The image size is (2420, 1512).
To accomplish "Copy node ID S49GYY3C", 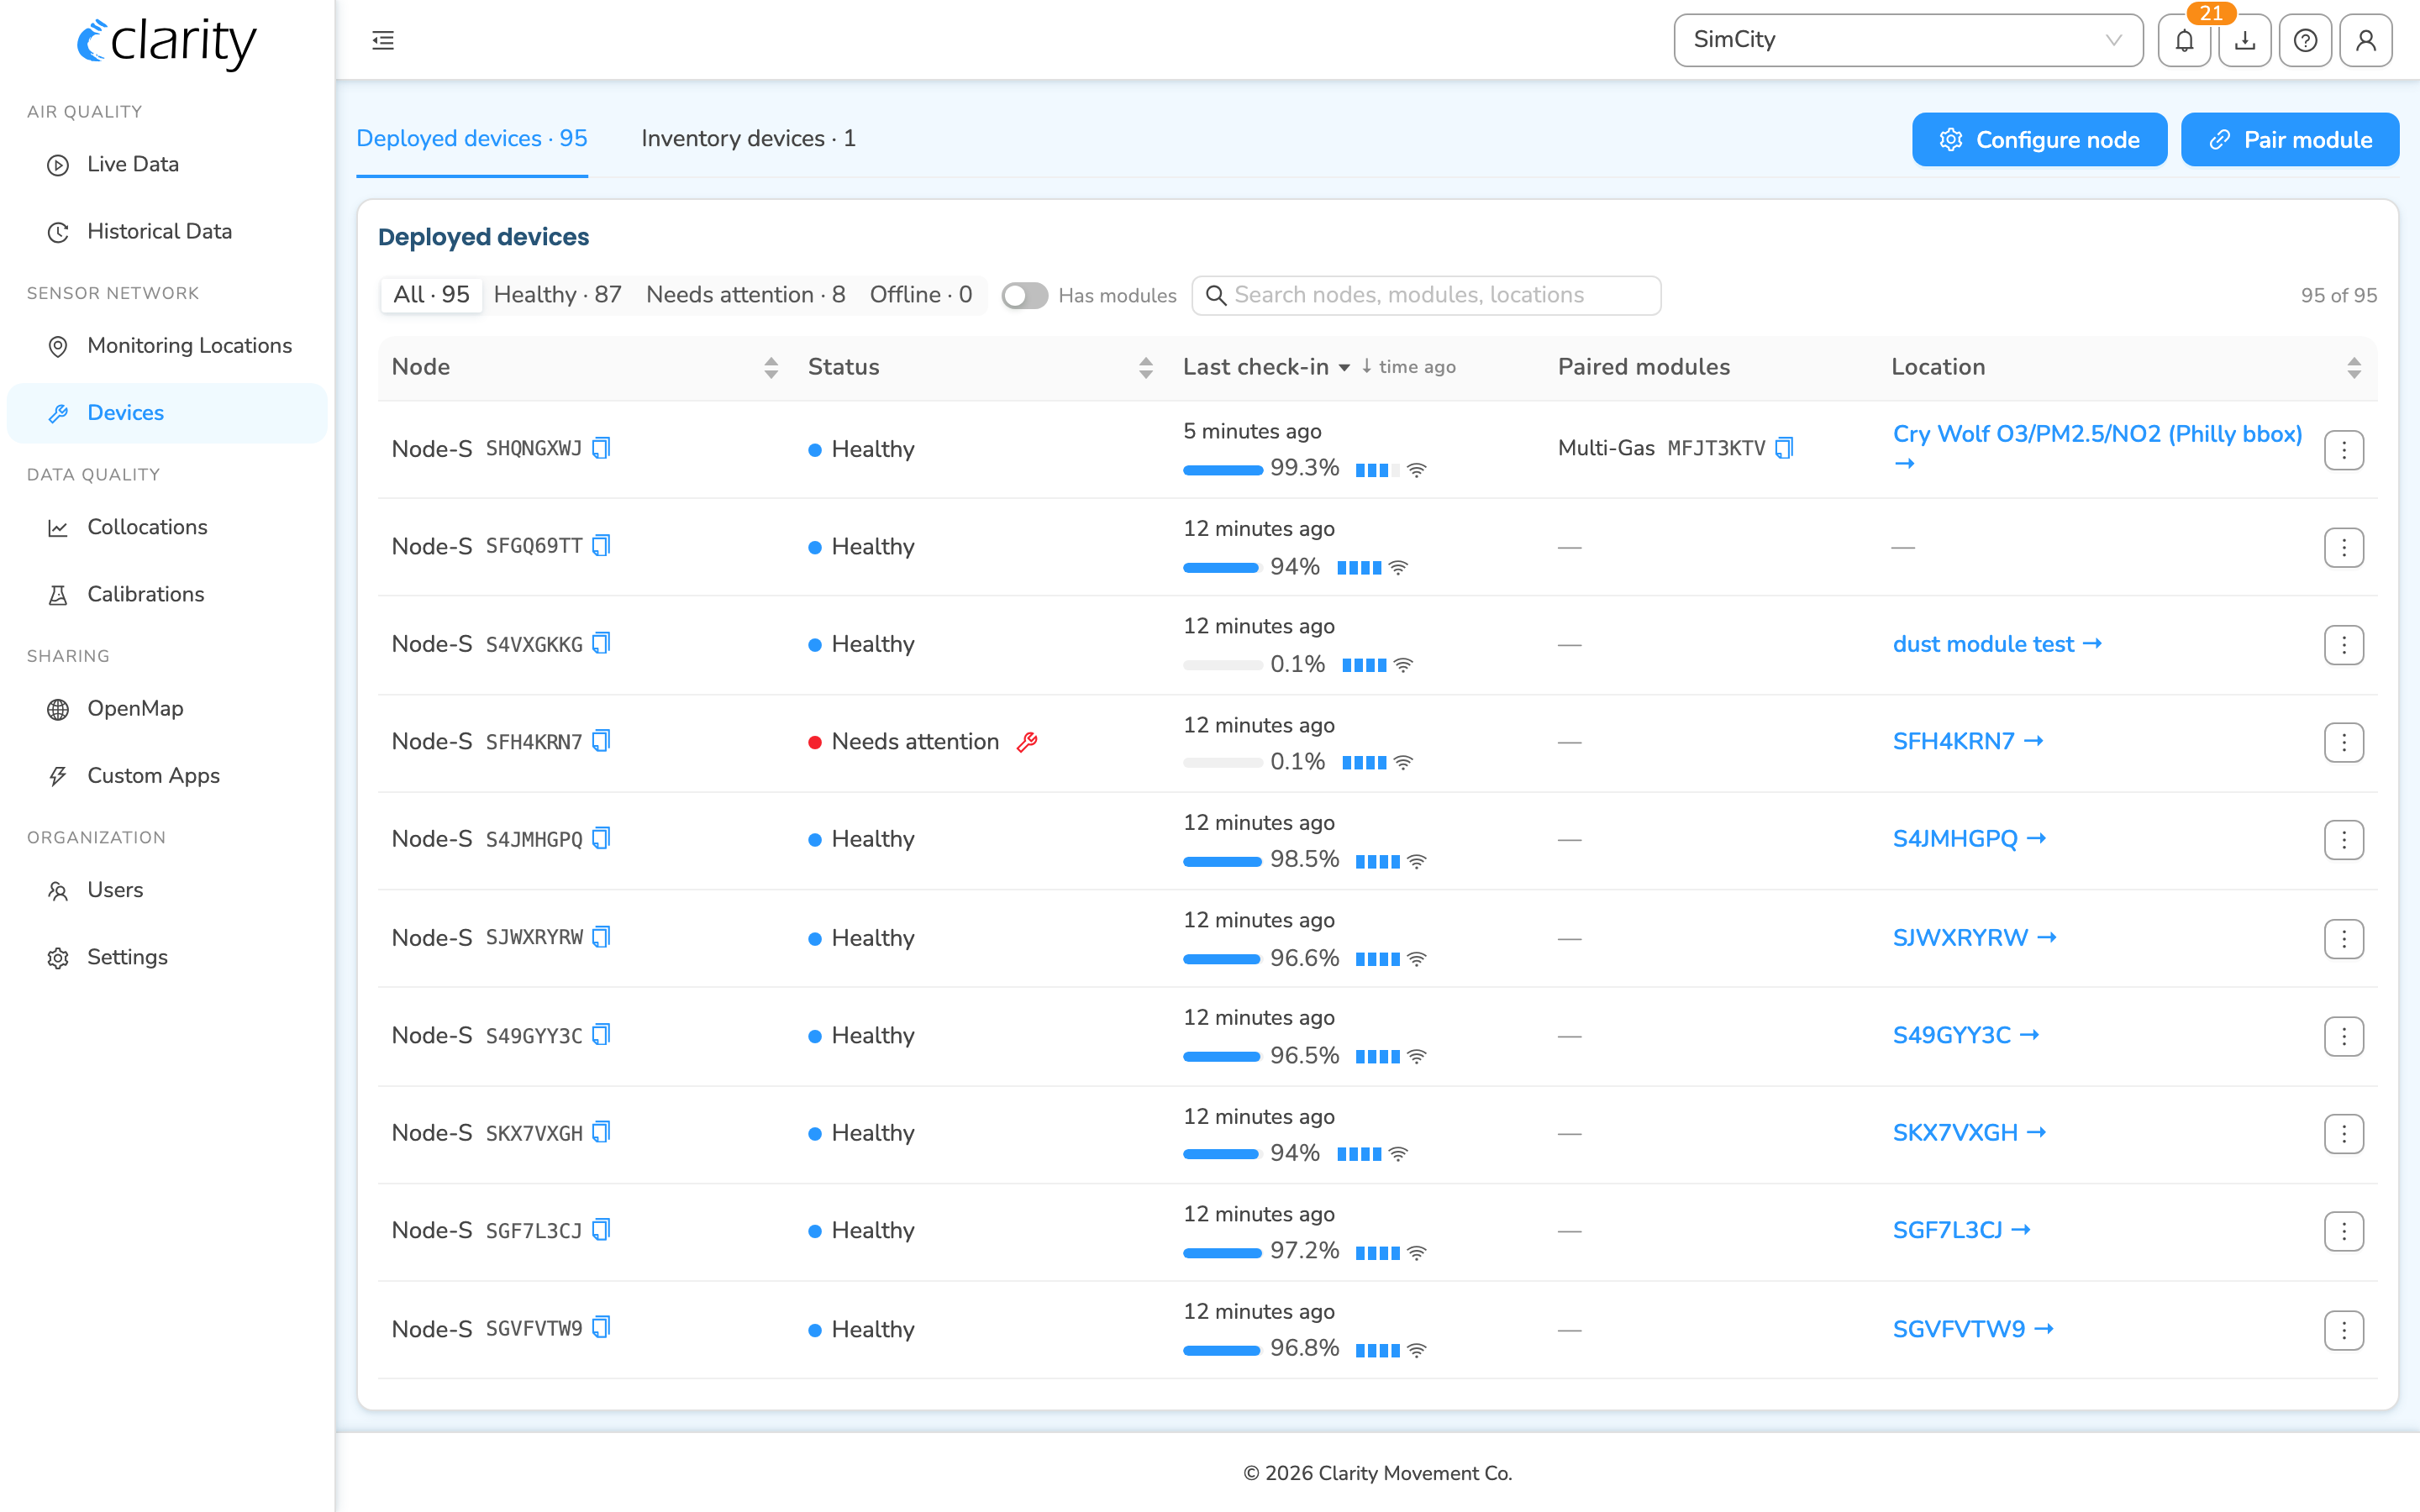I will coord(601,1035).
